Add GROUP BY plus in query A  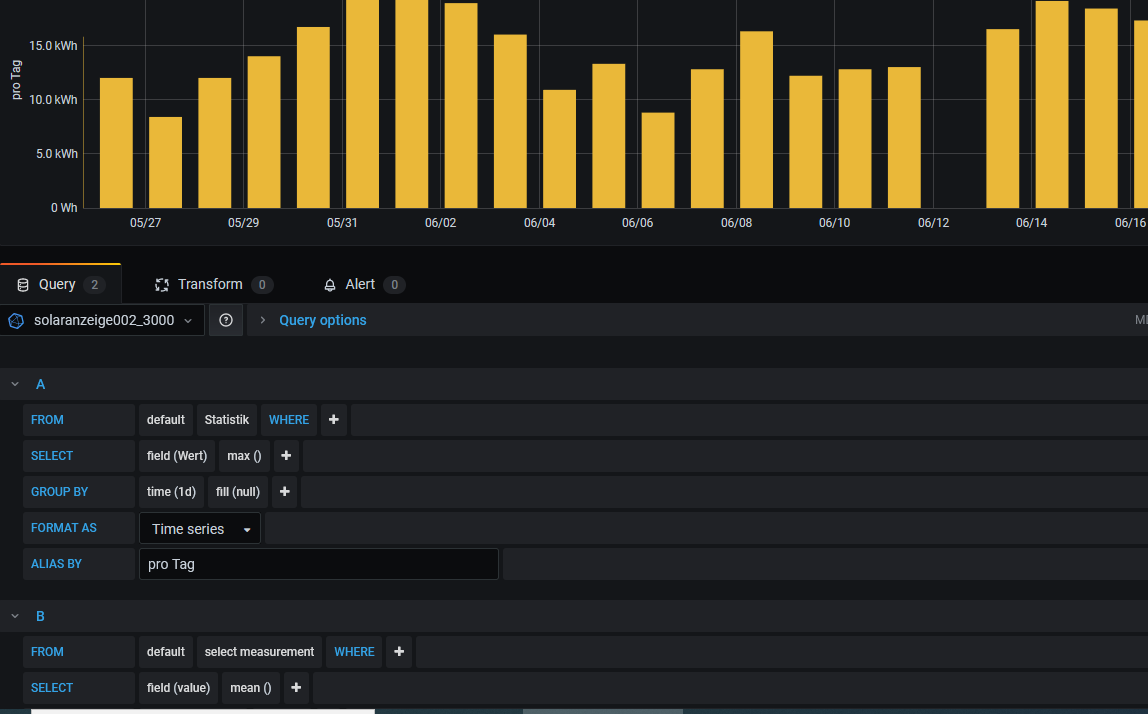coord(285,492)
